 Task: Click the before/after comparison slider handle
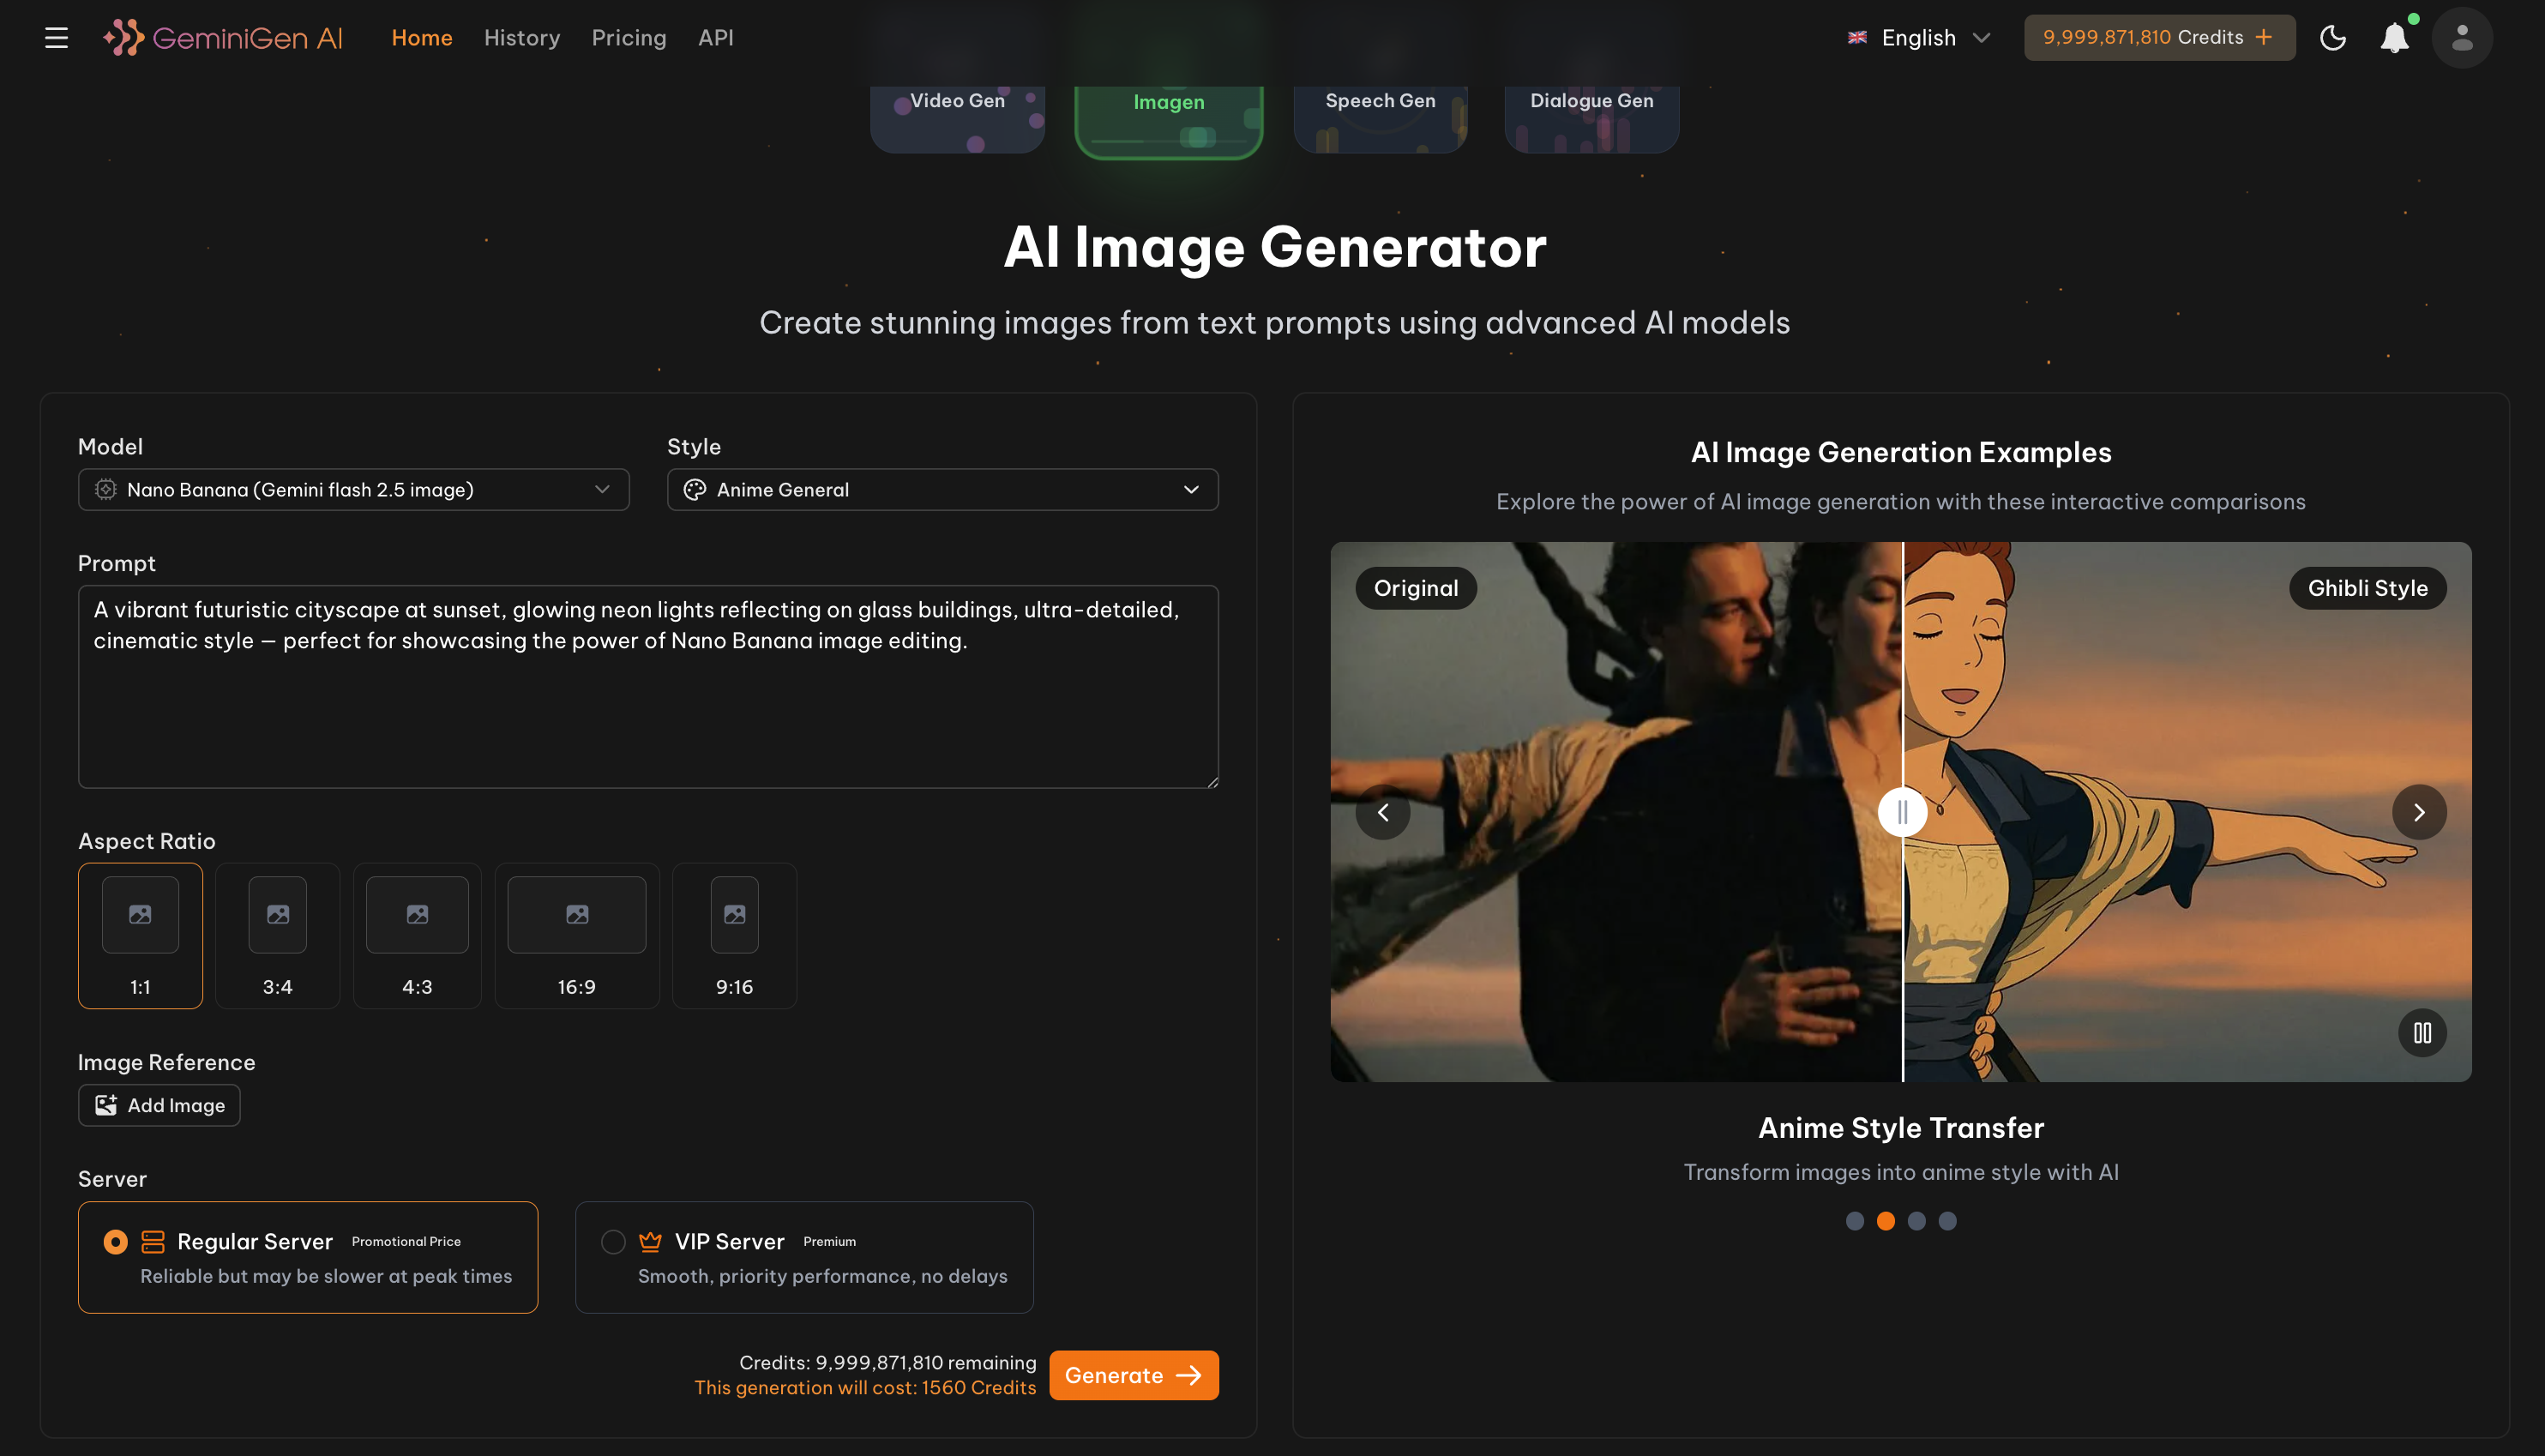[x=1901, y=812]
